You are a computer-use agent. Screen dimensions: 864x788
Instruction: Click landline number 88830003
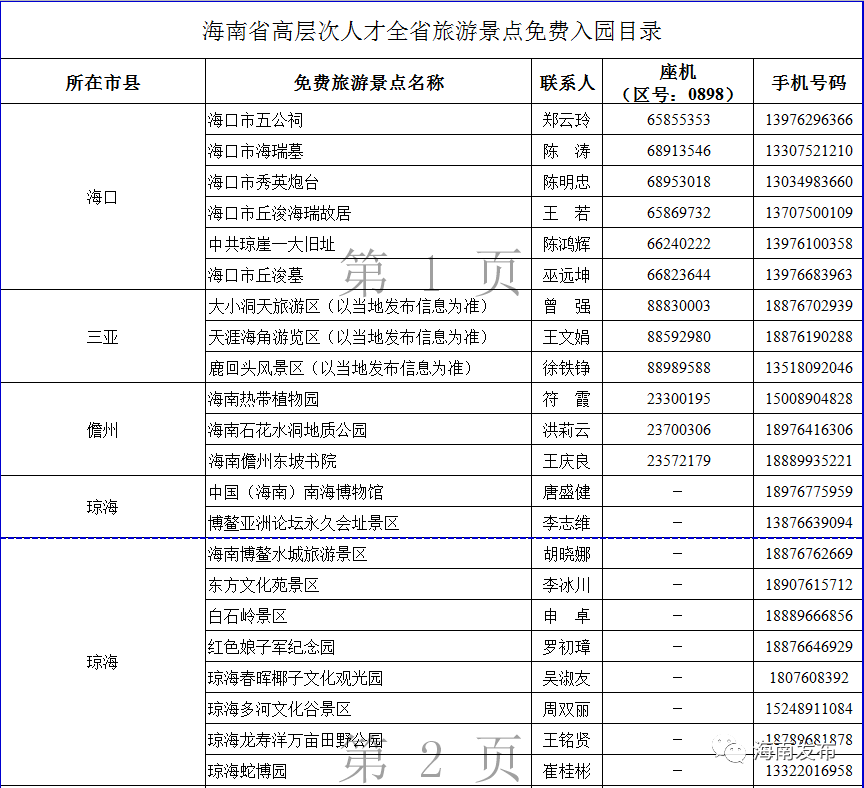click(678, 305)
